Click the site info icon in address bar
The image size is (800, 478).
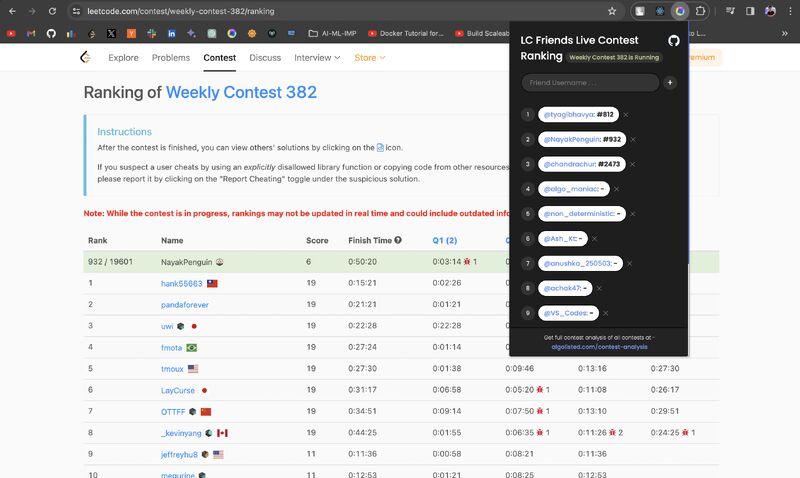coord(76,11)
